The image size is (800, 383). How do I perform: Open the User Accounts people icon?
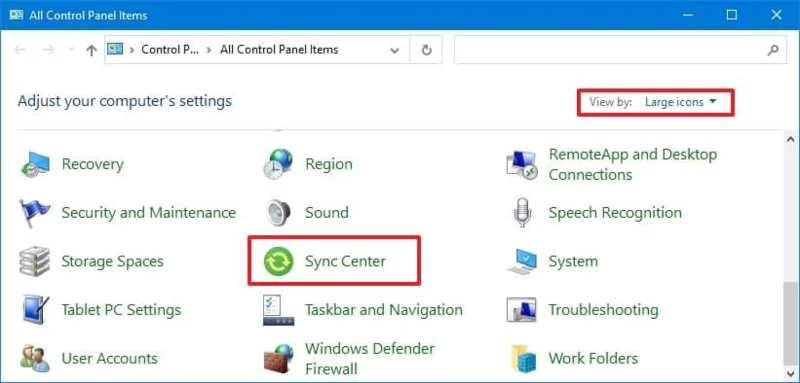[35, 358]
